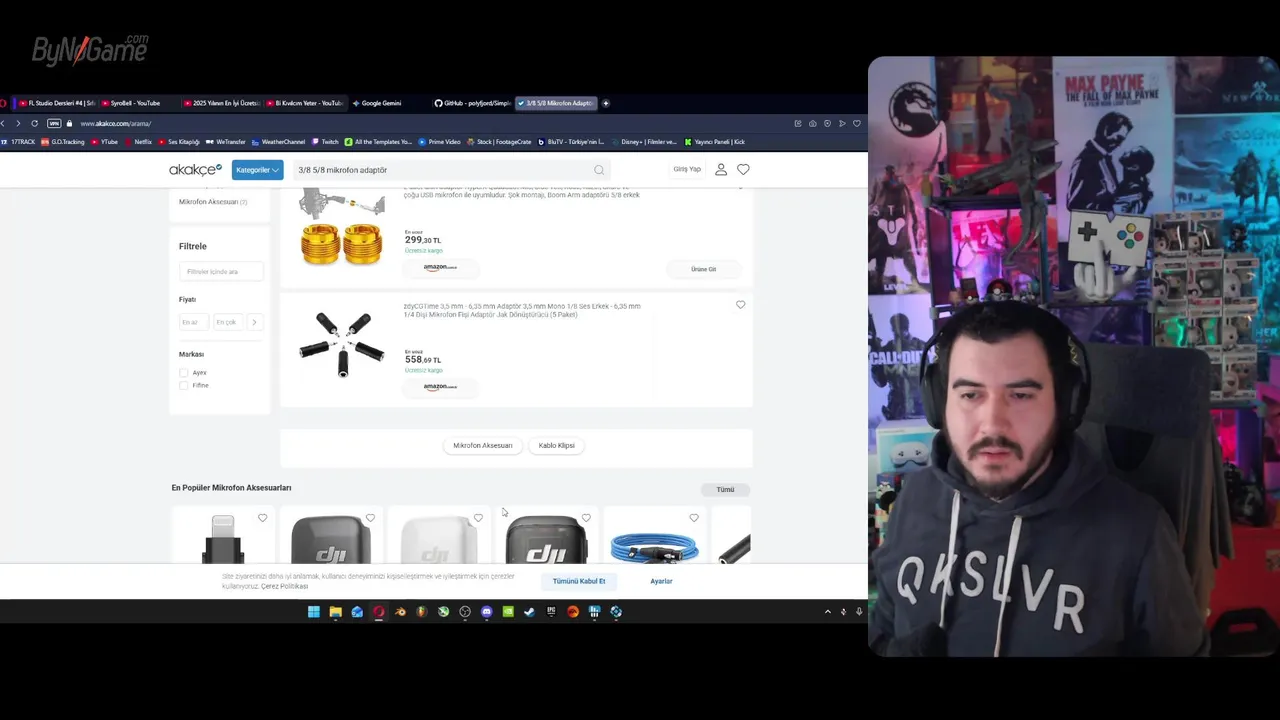Open Opera browser taskbar icon
This screenshot has height=720, width=1280.
coord(379,612)
